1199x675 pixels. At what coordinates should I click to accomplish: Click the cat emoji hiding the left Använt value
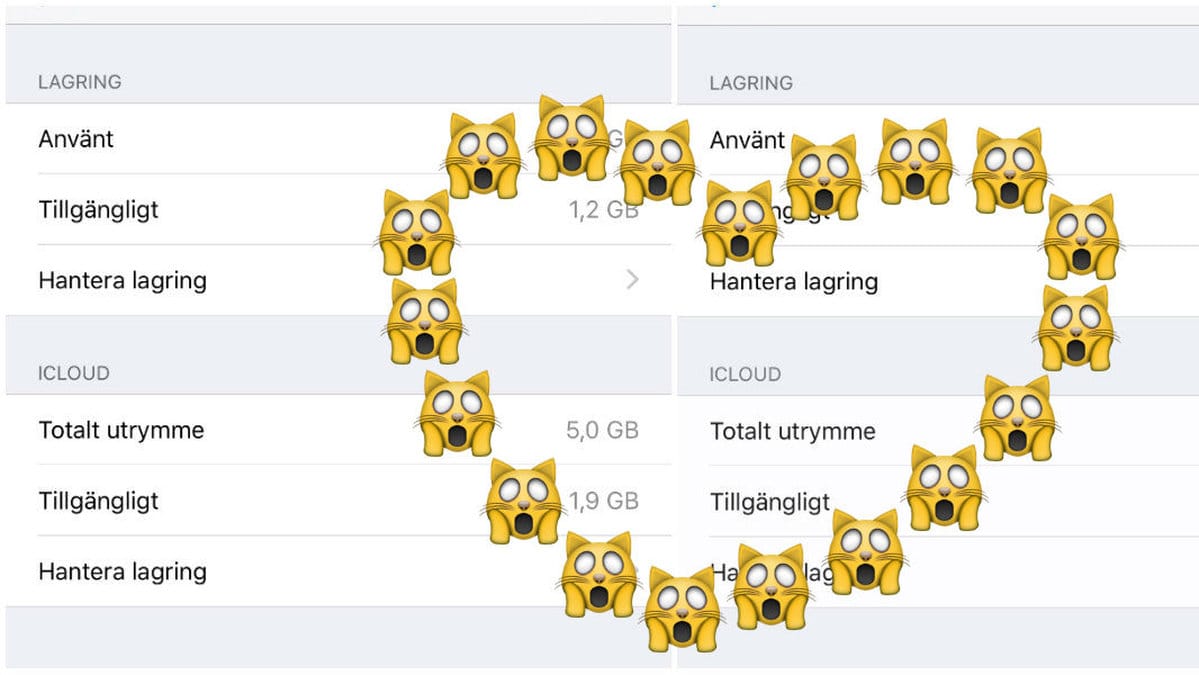573,138
